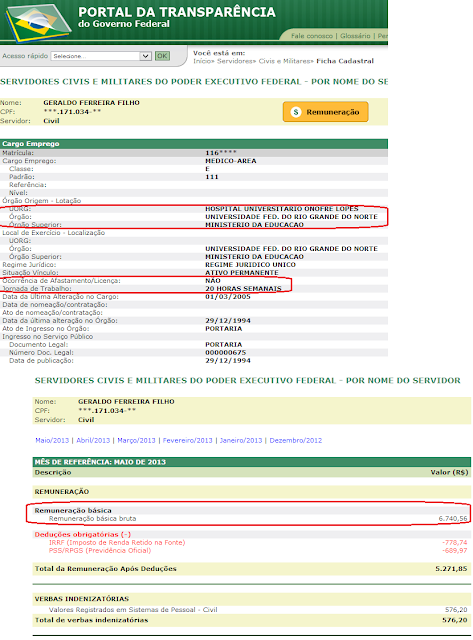Go to Servidores breadcrumb link
This screenshot has height=640, width=473.
pos(235,61)
